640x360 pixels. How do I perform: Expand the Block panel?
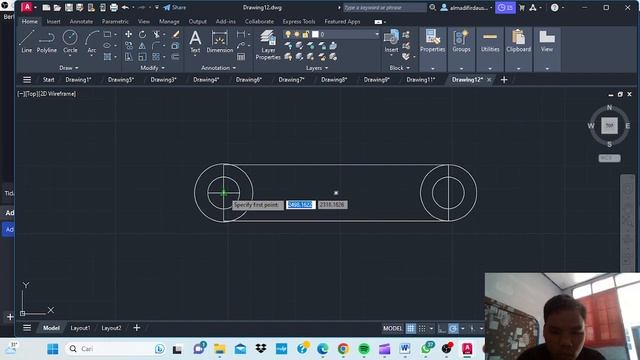400,68
